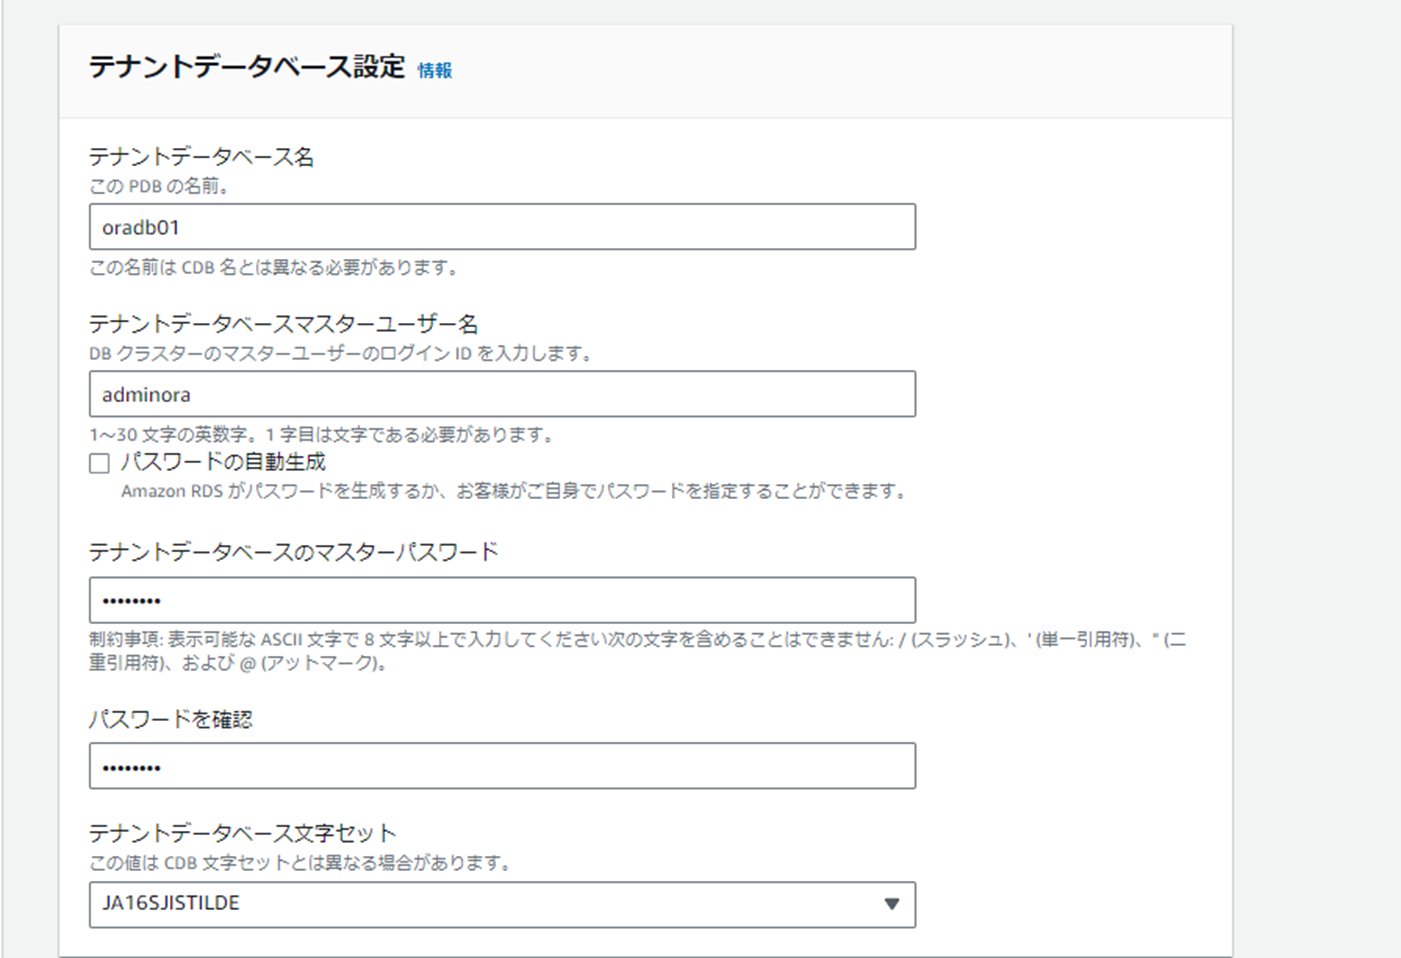This screenshot has height=958, width=1401.
Task: Open the 情報 link beside テナントデータベース設定
Action: tap(435, 70)
